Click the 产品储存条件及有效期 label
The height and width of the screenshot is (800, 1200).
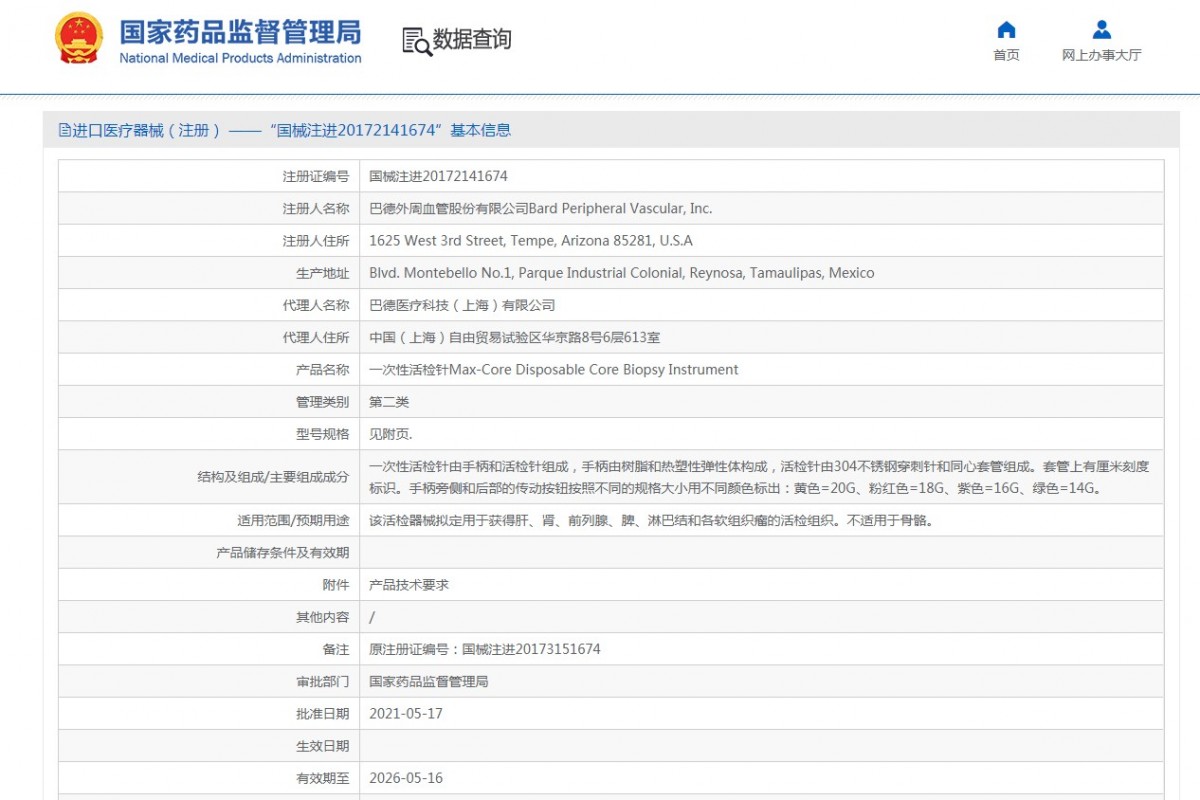(283, 552)
